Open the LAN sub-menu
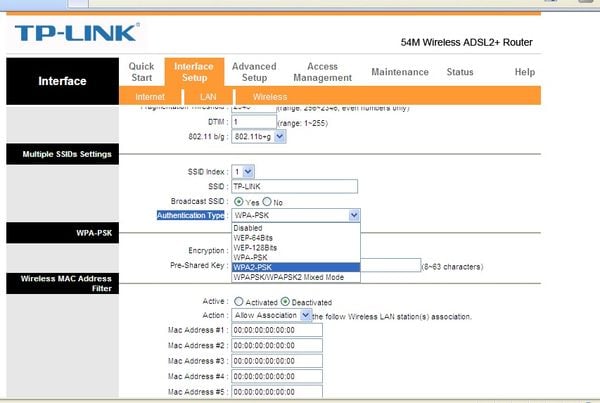This screenshot has width=600, height=403. [x=208, y=97]
